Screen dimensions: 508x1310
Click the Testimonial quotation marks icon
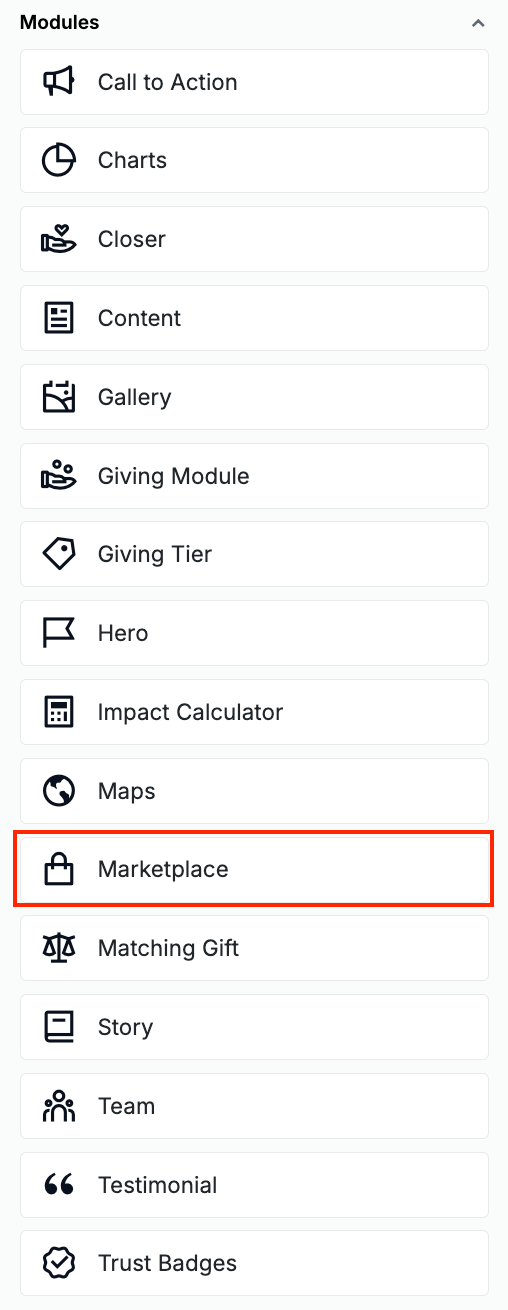tap(59, 1185)
